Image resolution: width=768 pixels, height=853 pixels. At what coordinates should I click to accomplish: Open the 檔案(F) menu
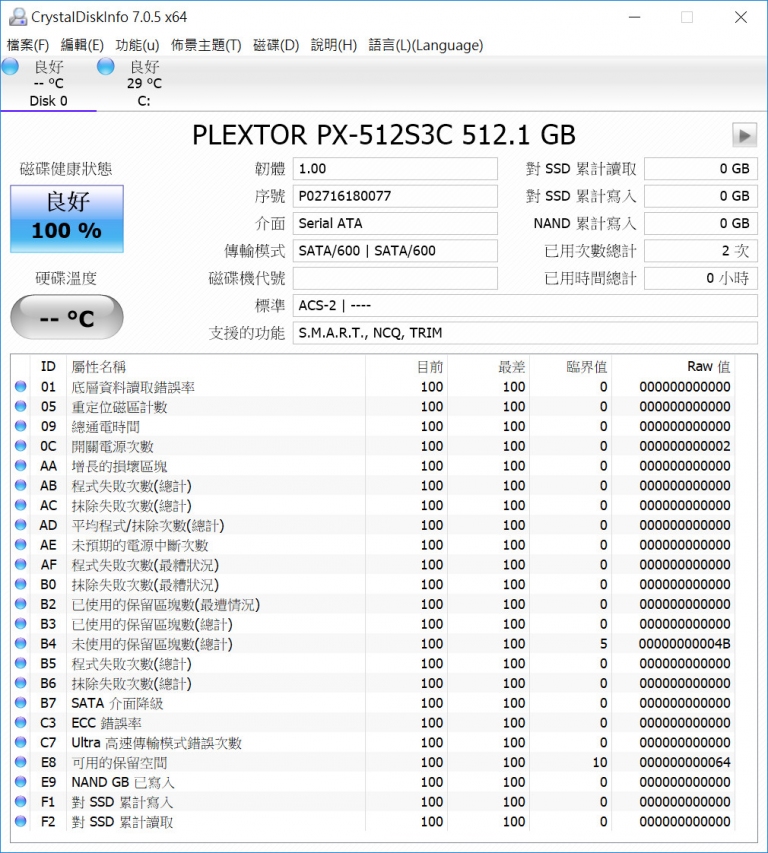[28, 45]
